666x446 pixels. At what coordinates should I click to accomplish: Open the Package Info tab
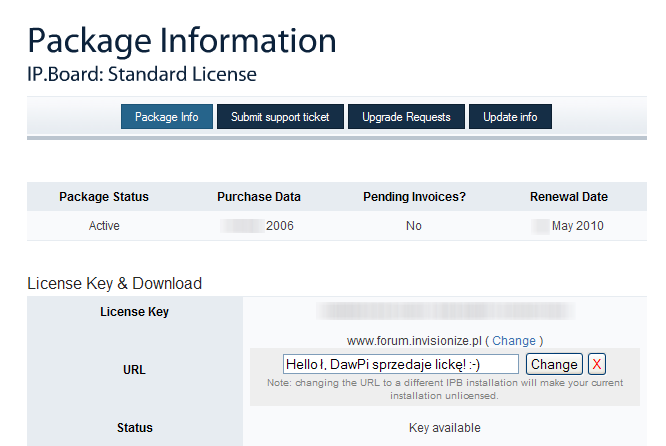(x=167, y=117)
